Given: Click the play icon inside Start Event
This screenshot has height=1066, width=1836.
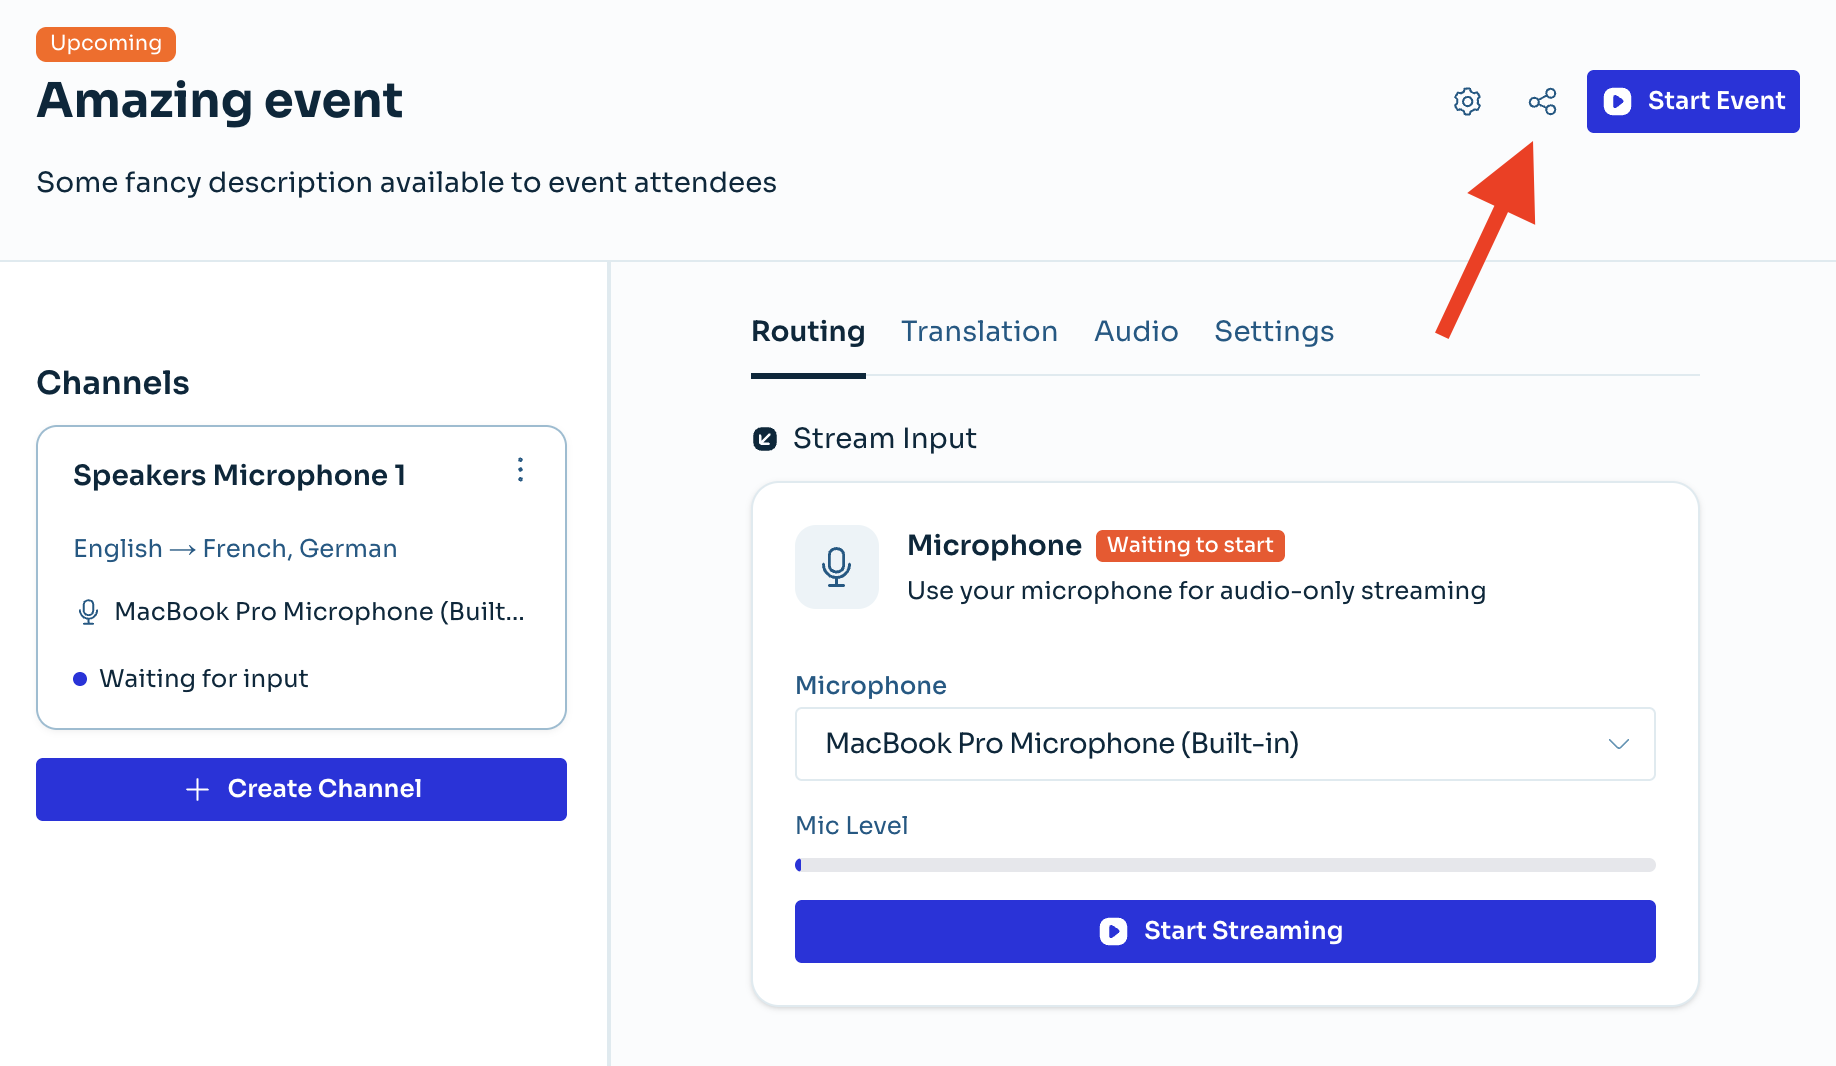Looking at the screenshot, I should (x=1618, y=101).
